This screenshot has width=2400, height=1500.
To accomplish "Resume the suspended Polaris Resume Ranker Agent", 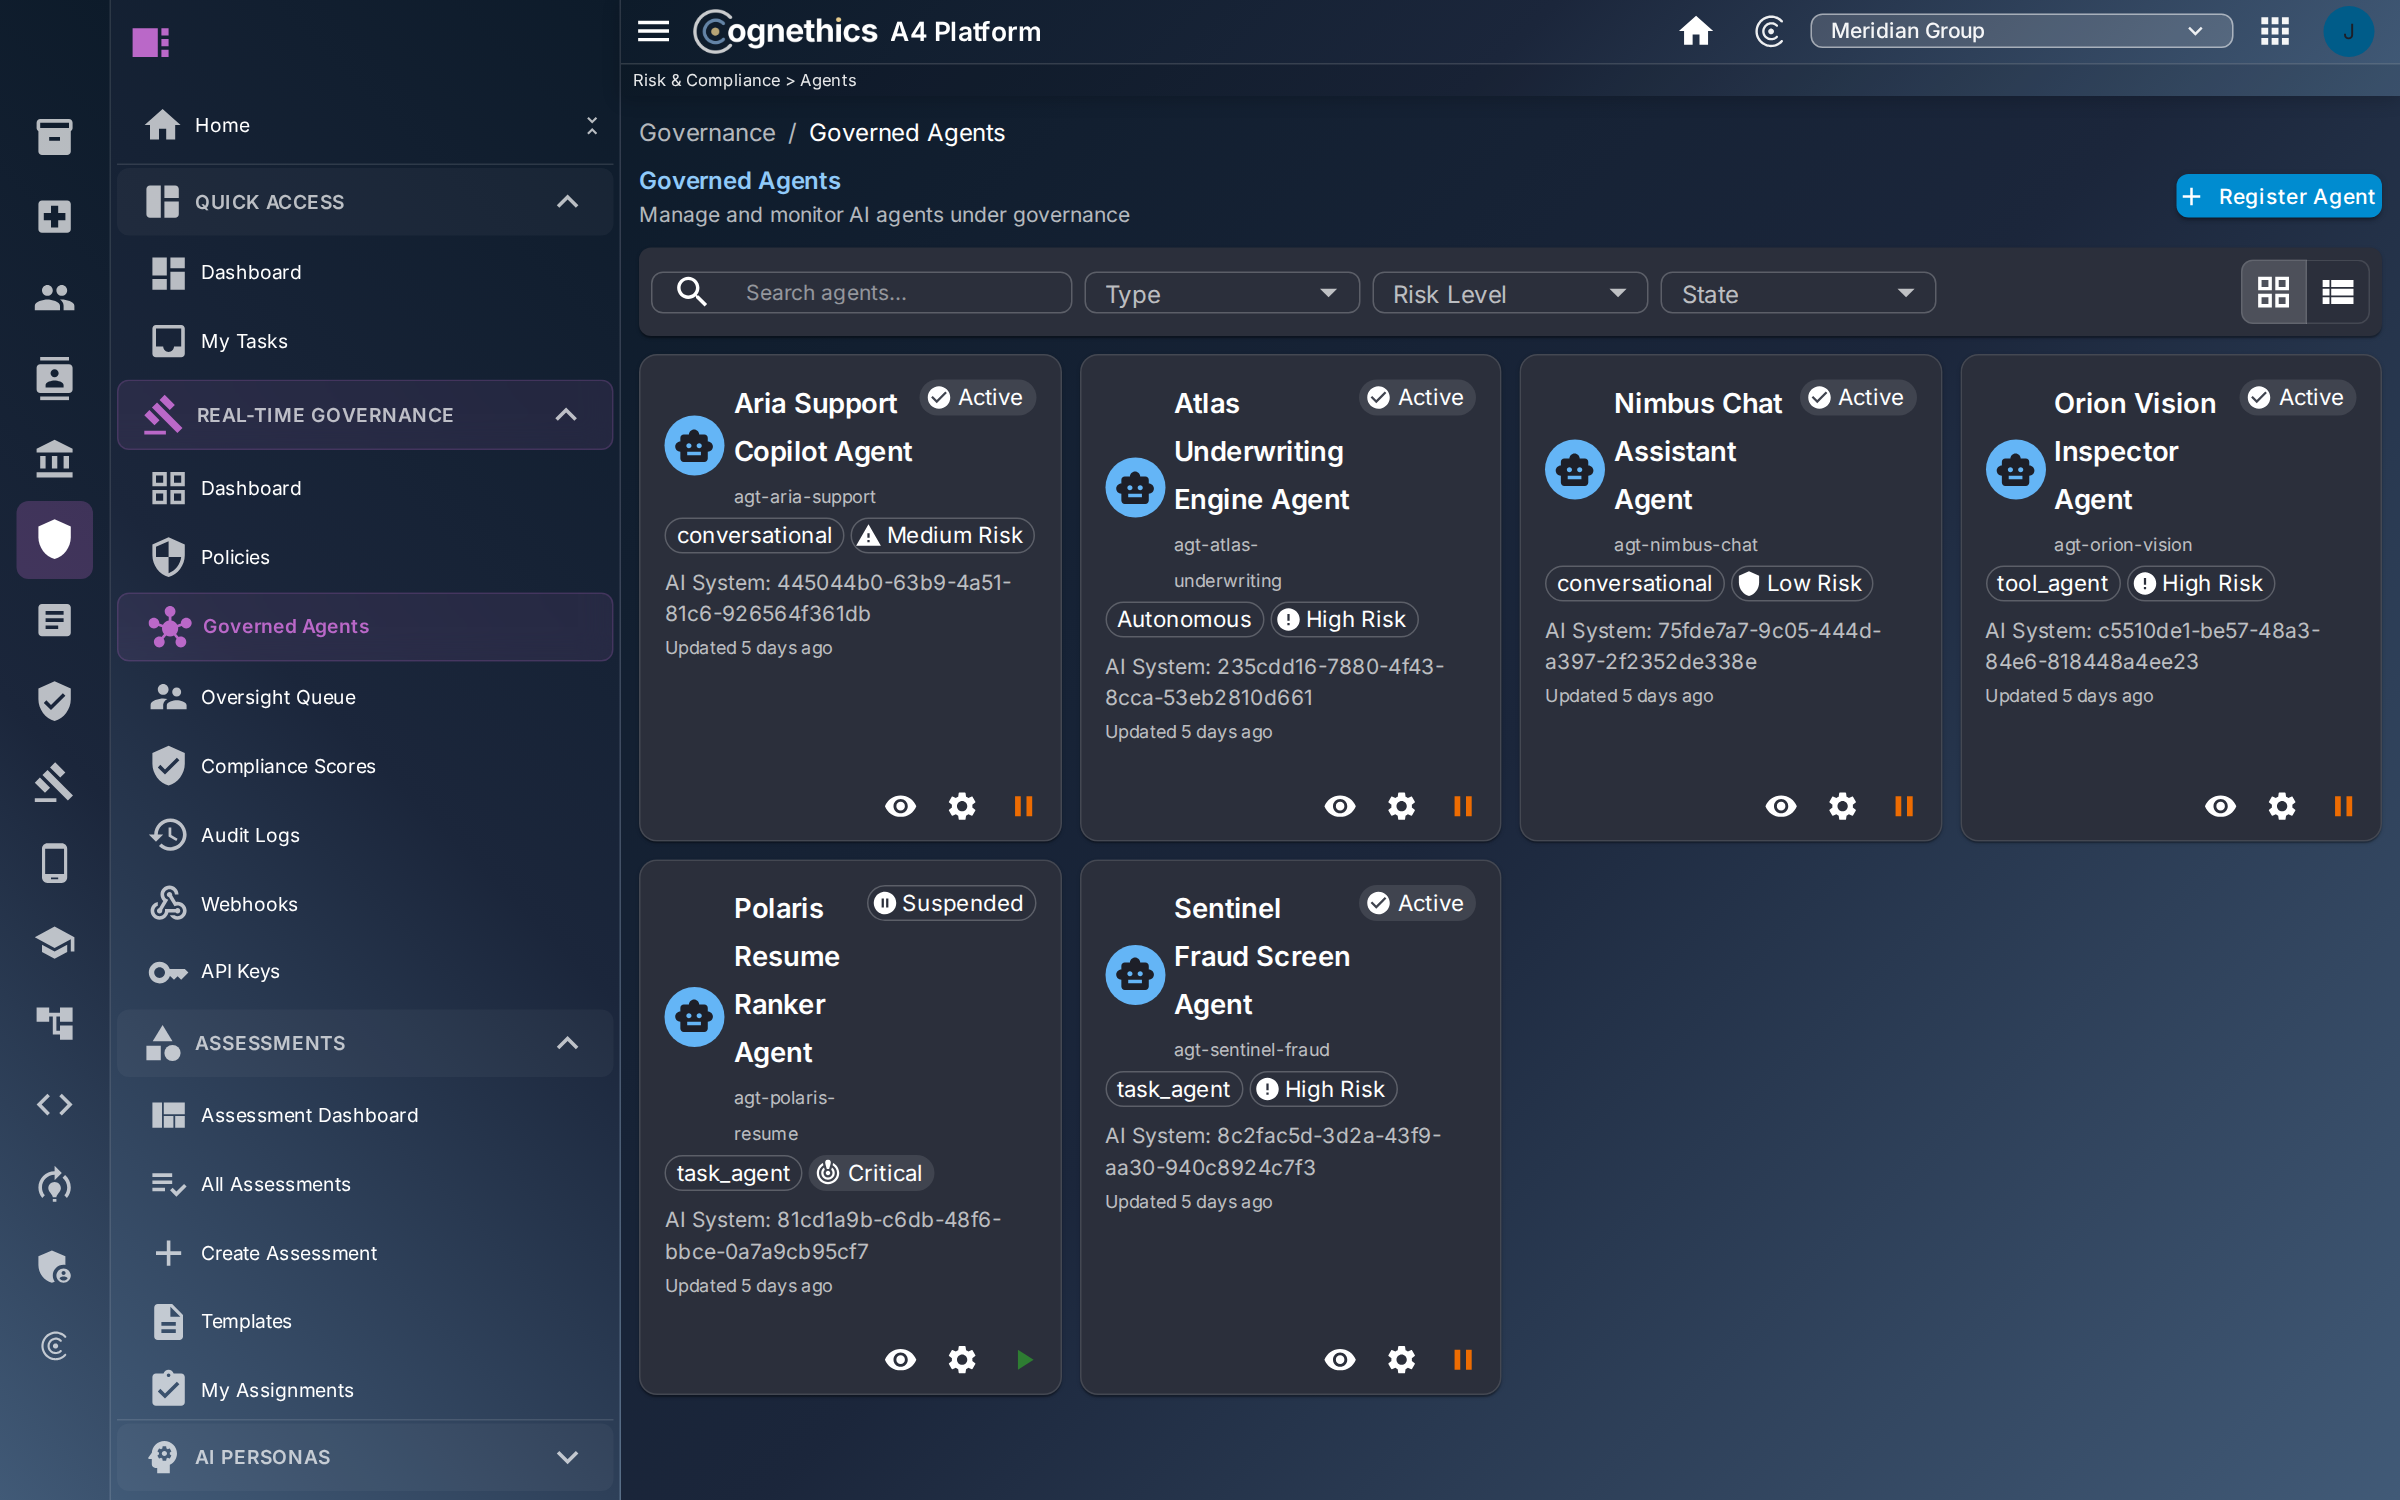I will [x=1023, y=1359].
